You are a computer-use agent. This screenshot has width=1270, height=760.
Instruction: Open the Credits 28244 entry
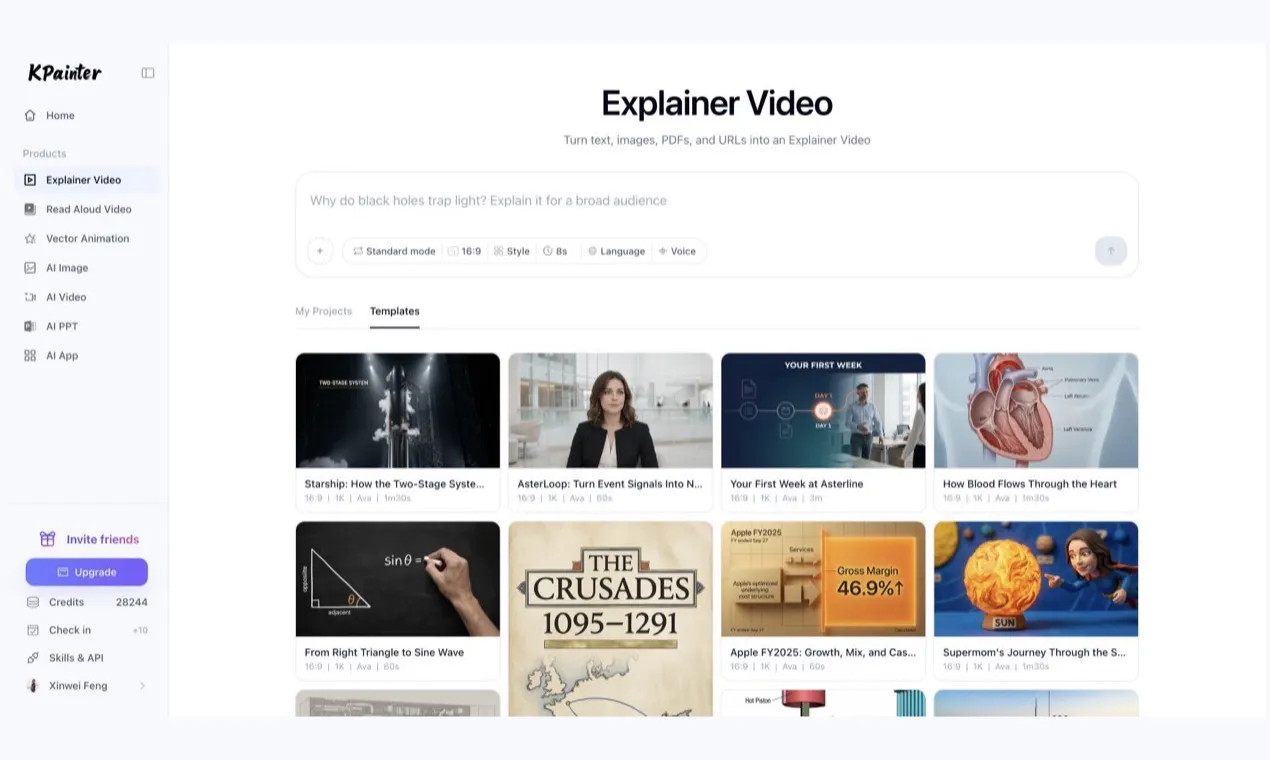point(86,602)
